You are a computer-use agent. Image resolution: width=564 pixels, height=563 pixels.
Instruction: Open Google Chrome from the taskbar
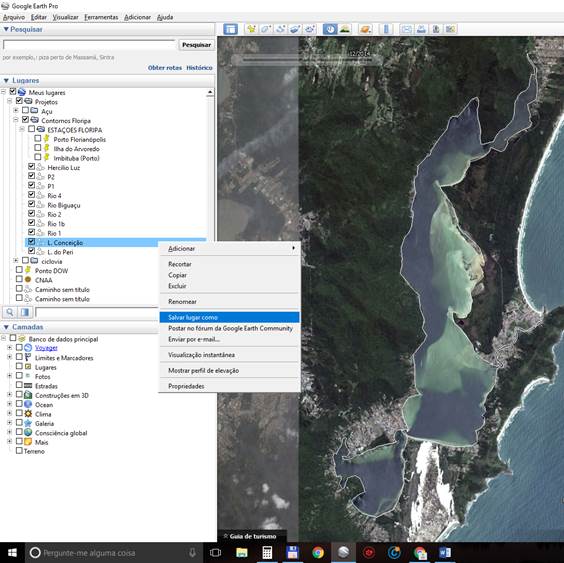pos(318,553)
